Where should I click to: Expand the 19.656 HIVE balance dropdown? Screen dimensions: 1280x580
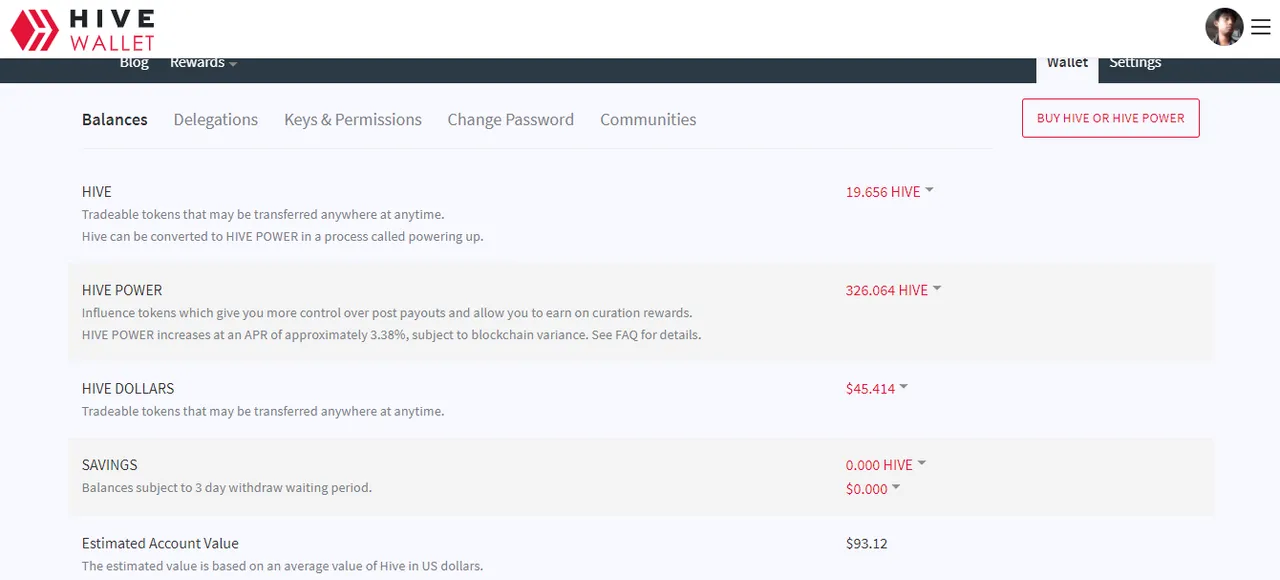point(889,192)
